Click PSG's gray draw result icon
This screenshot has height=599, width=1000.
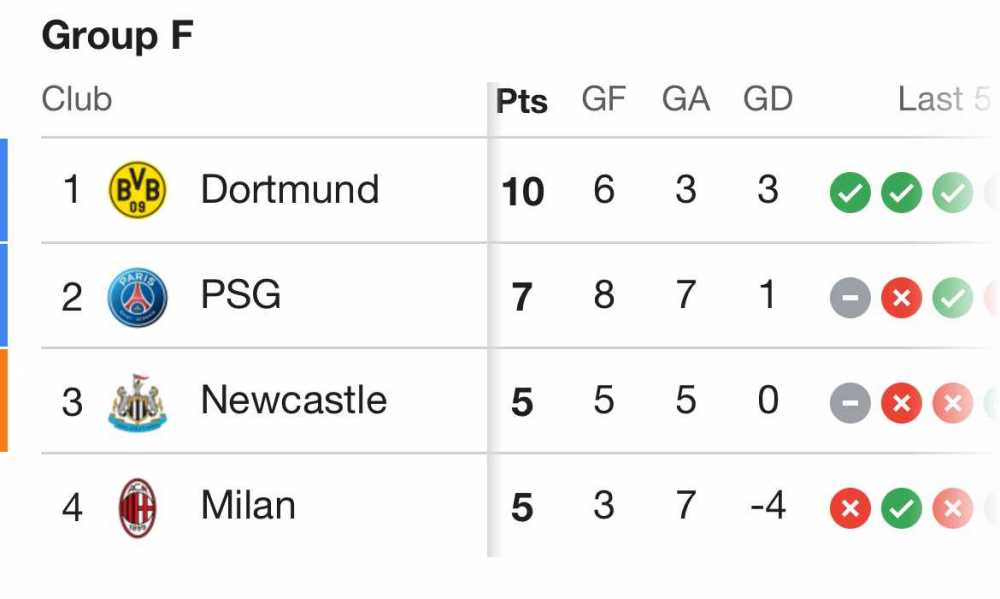coord(850,297)
